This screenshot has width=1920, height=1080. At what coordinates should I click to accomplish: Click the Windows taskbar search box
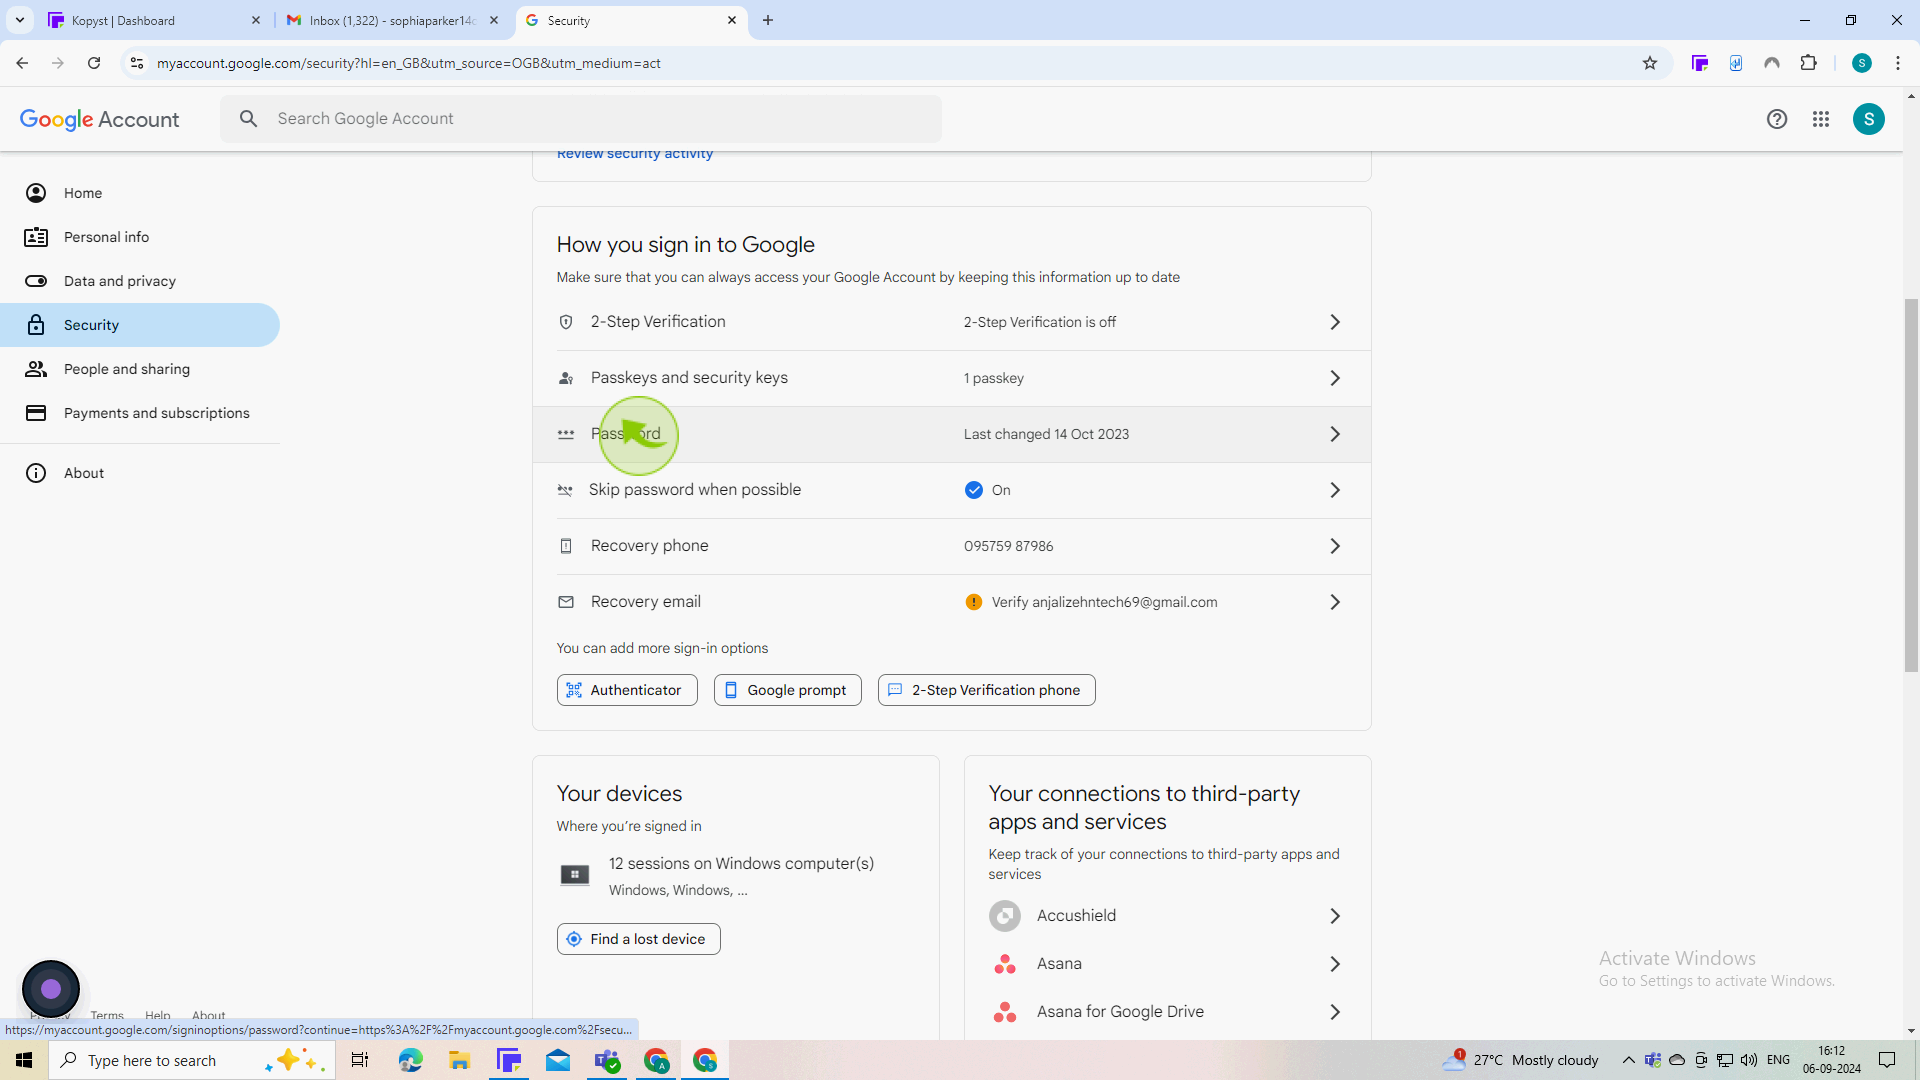[190, 1060]
